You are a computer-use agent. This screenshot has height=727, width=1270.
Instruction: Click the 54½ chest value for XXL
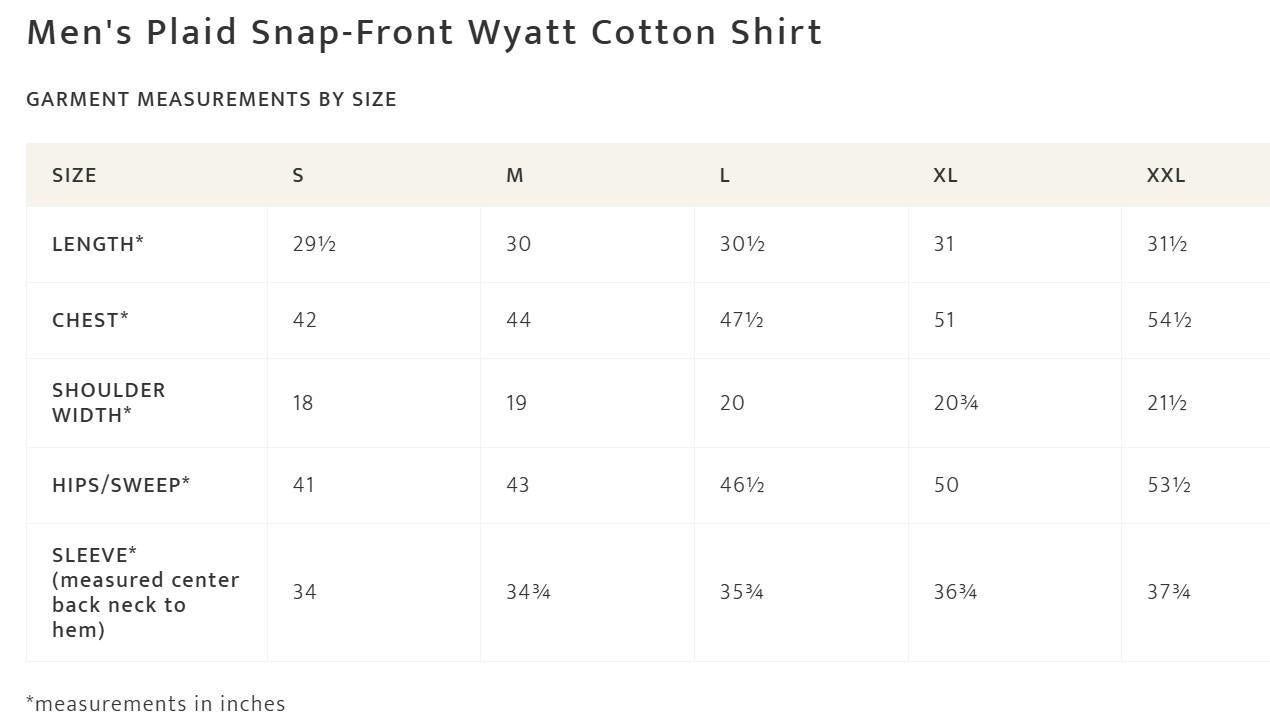tap(1169, 320)
